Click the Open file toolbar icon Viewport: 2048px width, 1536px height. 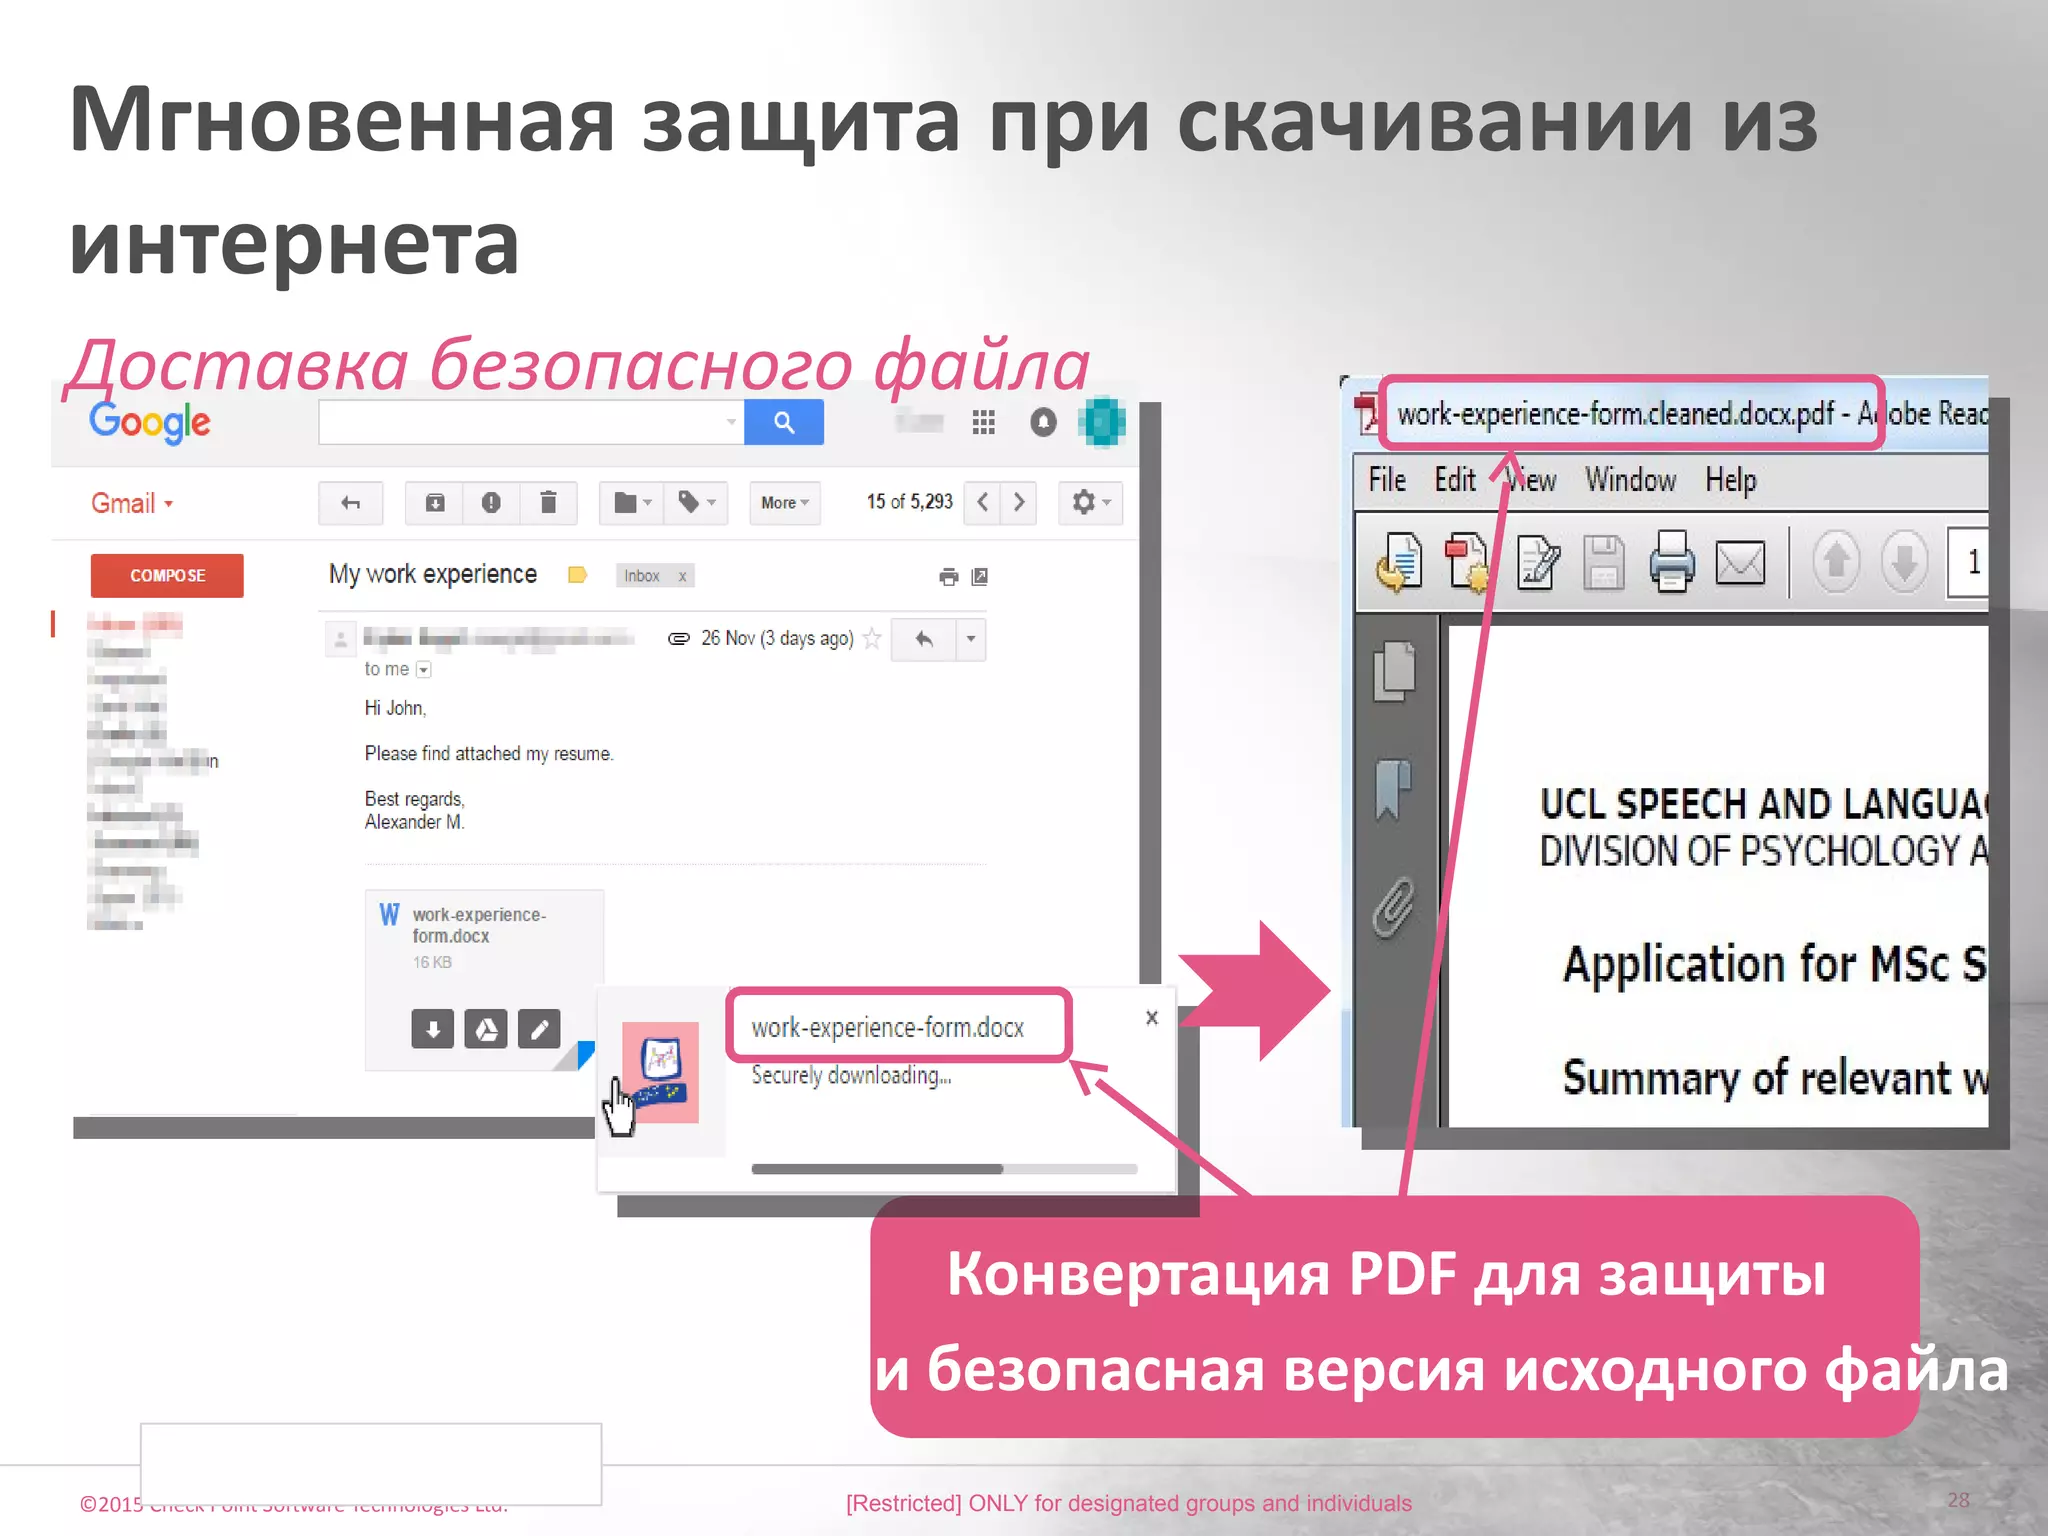point(1399,562)
